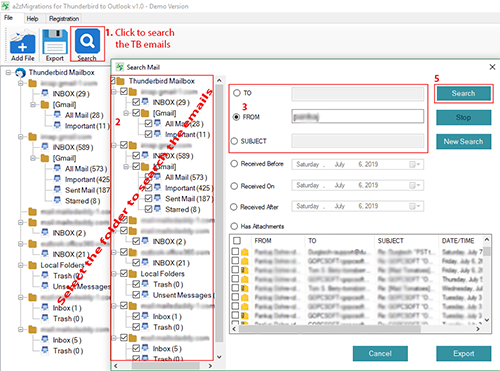Click the Export button at the dialog bottom
The height and width of the screenshot is (371, 500).
coord(464,353)
